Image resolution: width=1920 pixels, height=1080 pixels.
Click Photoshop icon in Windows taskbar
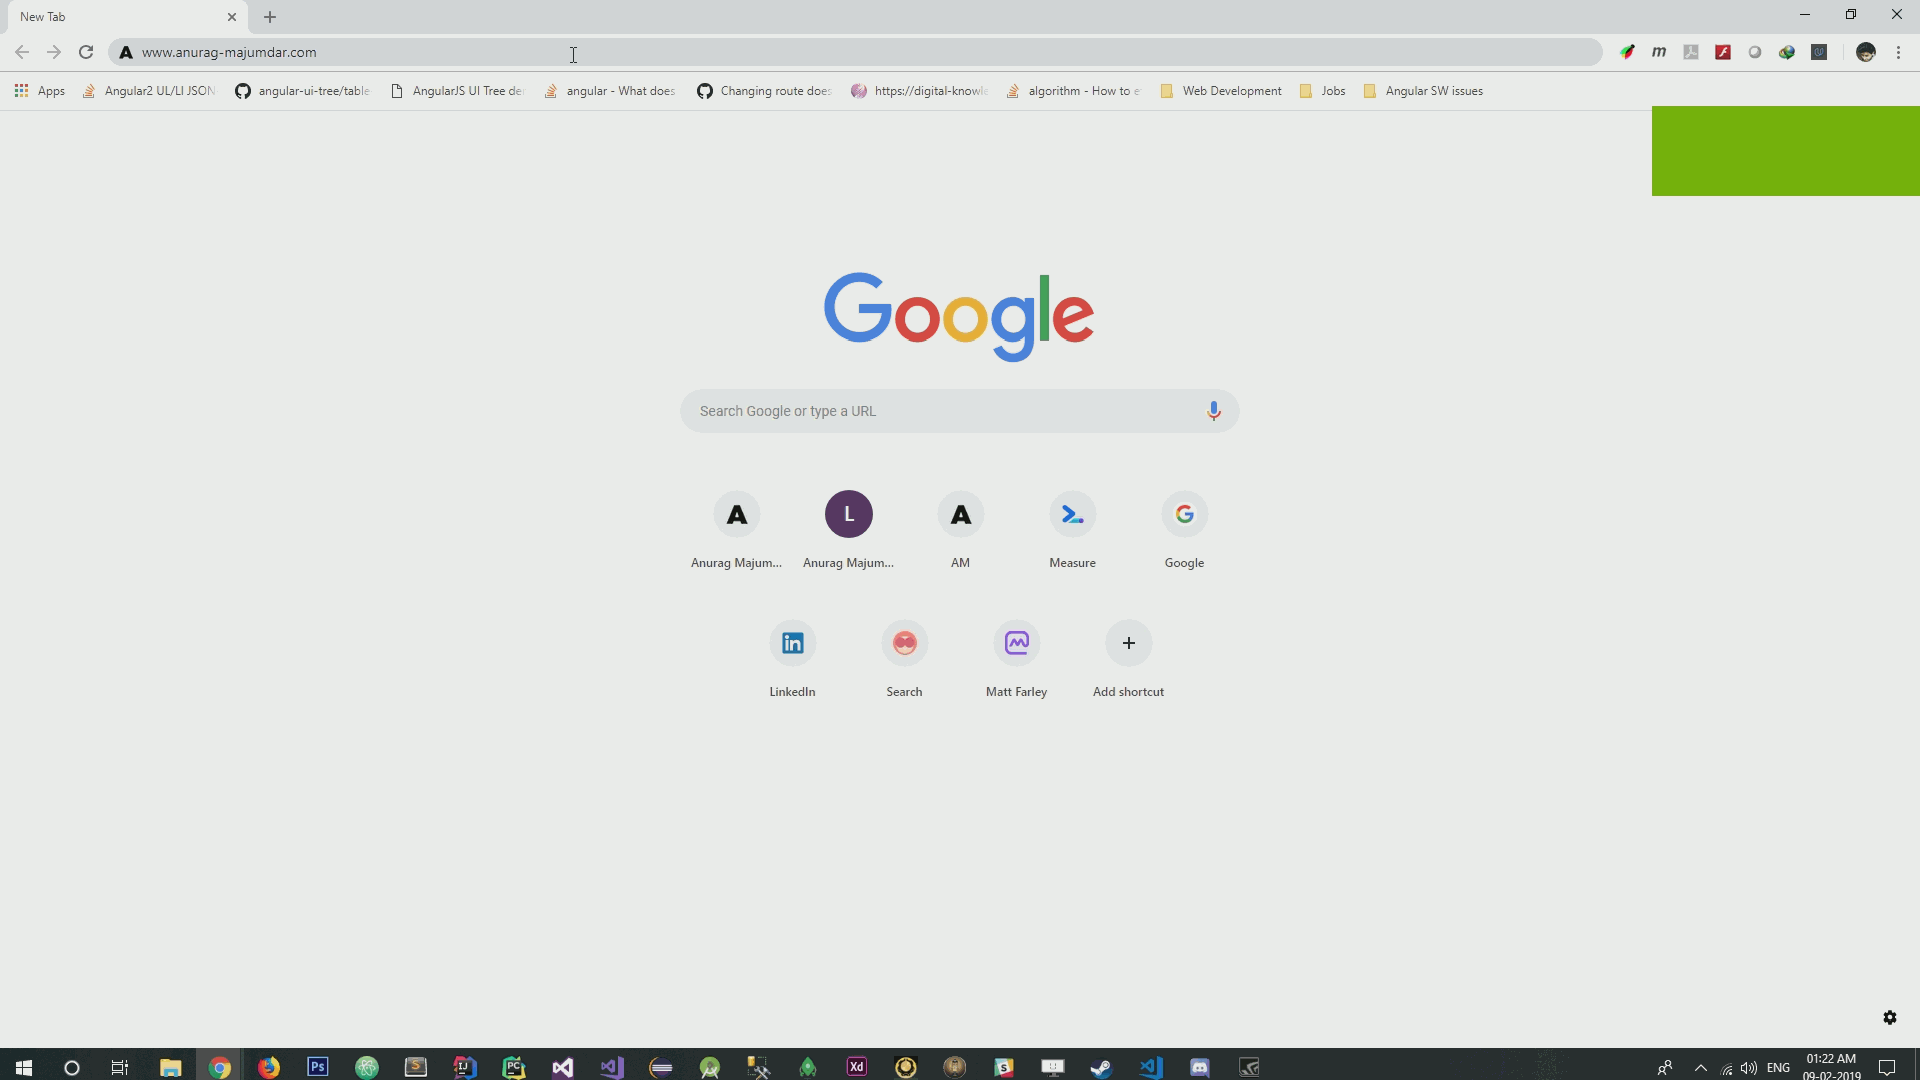tap(318, 1067)
